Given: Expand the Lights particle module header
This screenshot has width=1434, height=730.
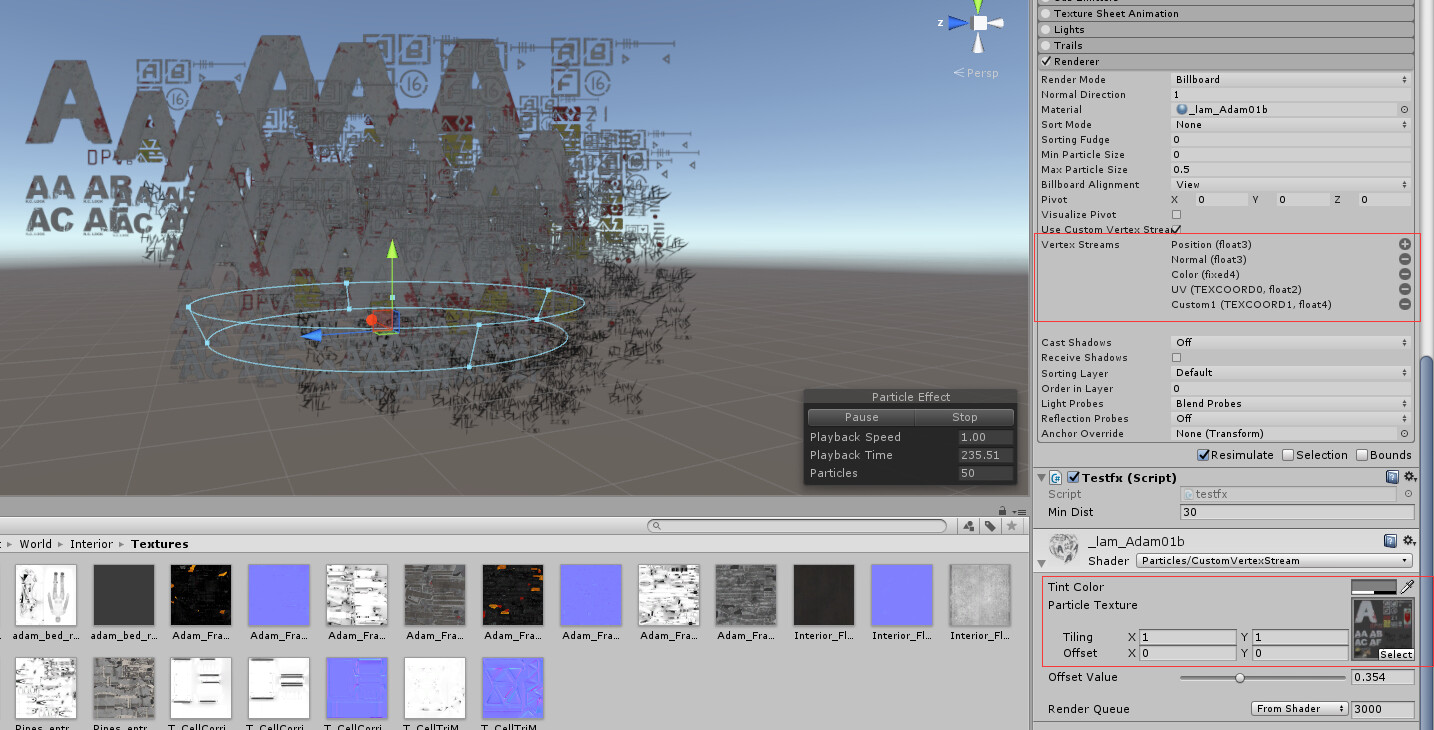Looking at the screenshot, I should pyautogui.click(x=1100, y=29).
